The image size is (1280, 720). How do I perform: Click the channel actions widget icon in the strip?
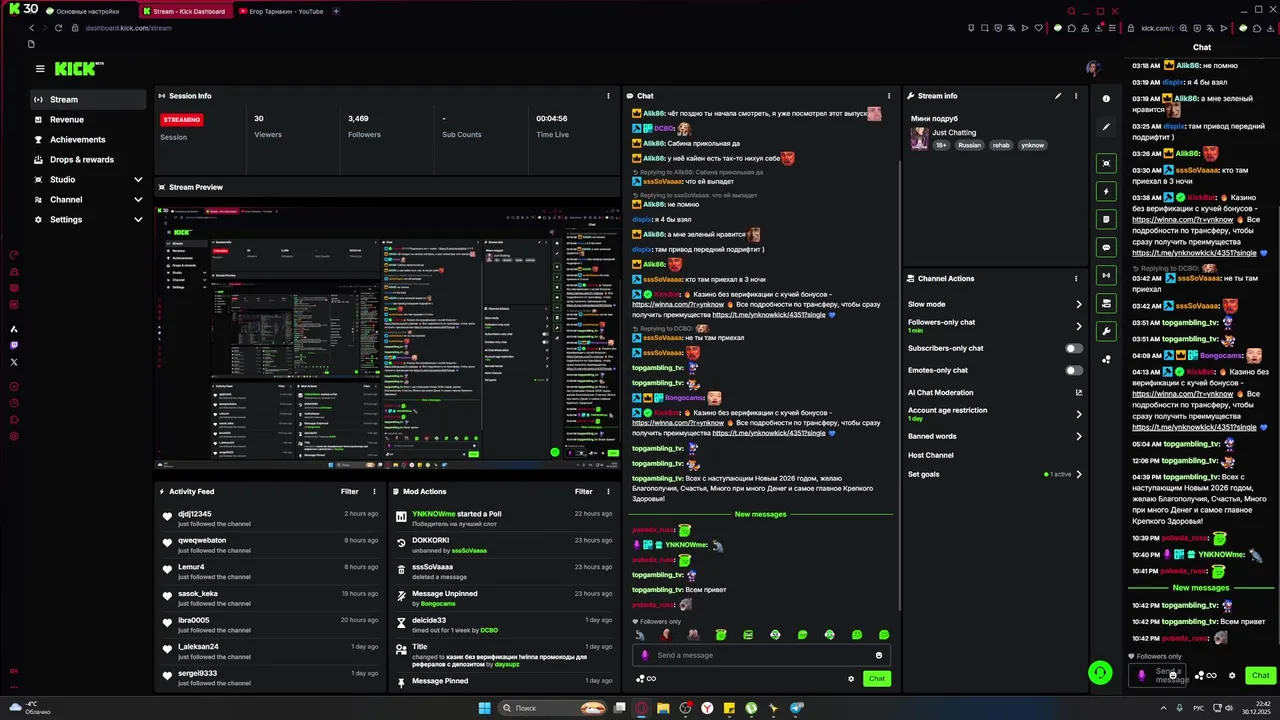1106,303
